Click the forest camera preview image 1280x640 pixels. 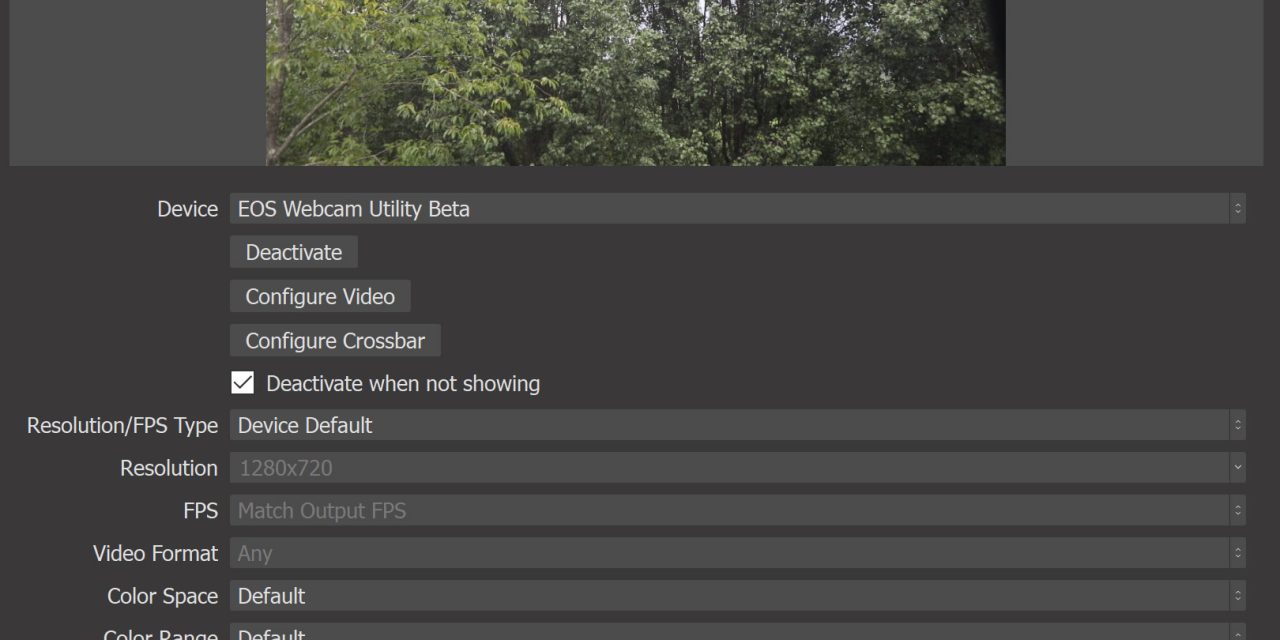click(635, 82)
